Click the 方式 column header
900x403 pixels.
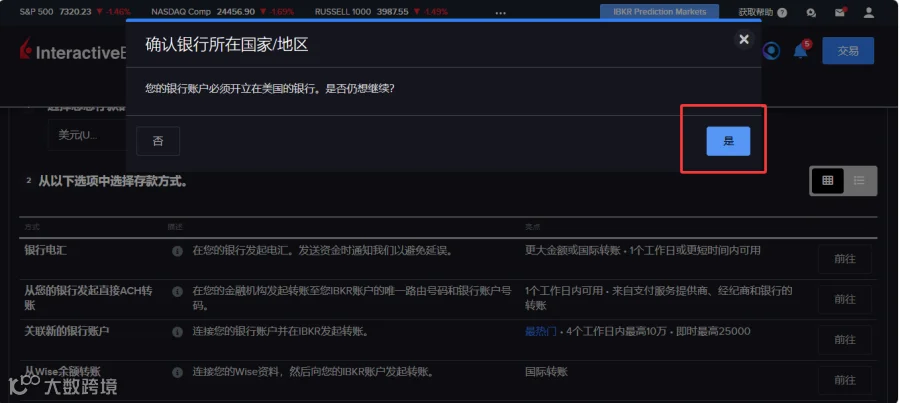32,227
